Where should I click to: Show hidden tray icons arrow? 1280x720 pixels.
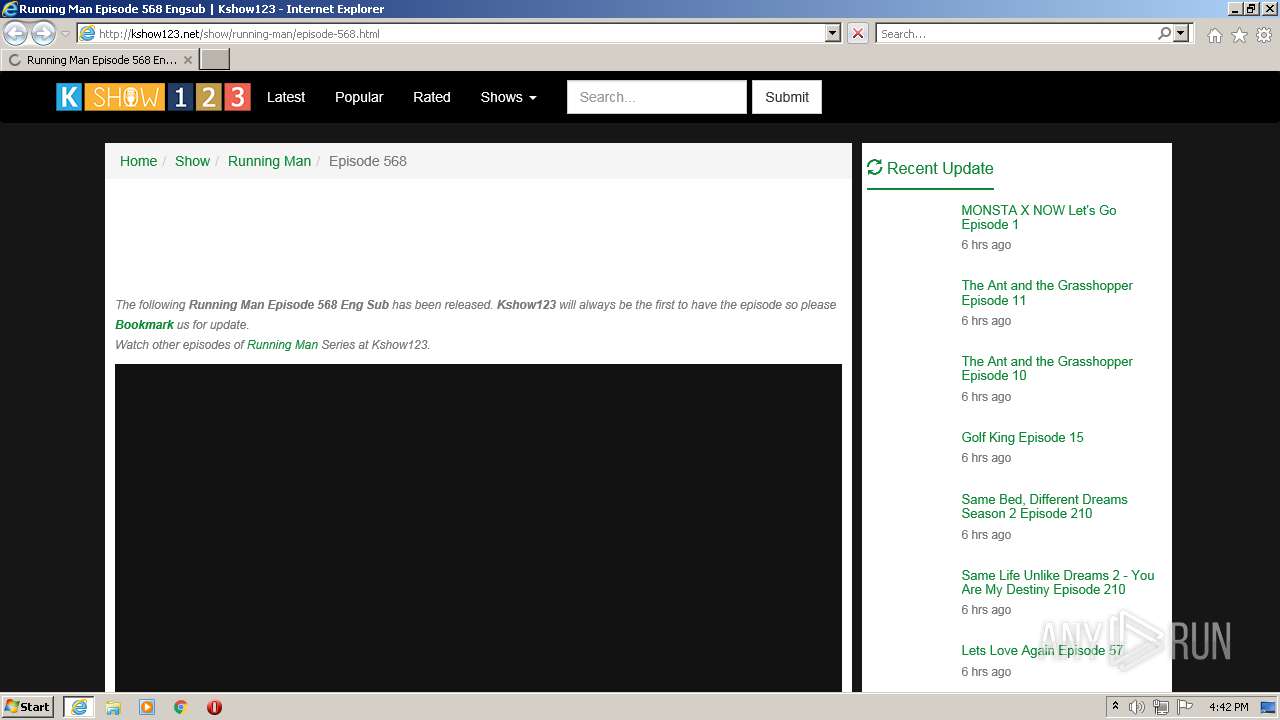(x=1116, y=707)
